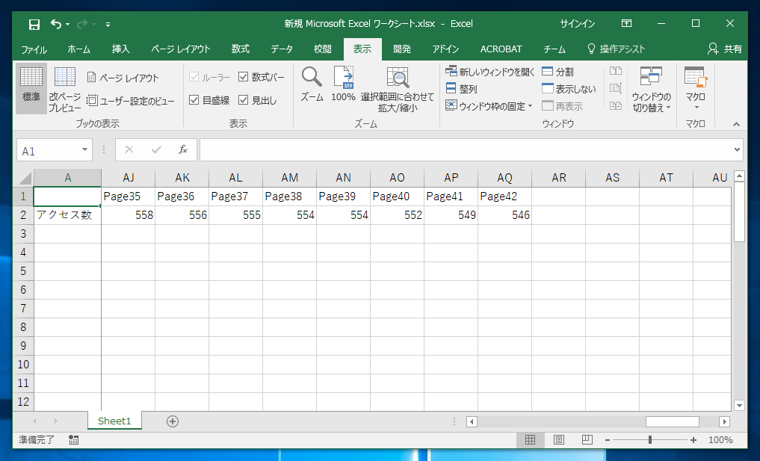
Task: Toggle the Gridlines (目盛線) checkbox
Action: pos(194,100)
